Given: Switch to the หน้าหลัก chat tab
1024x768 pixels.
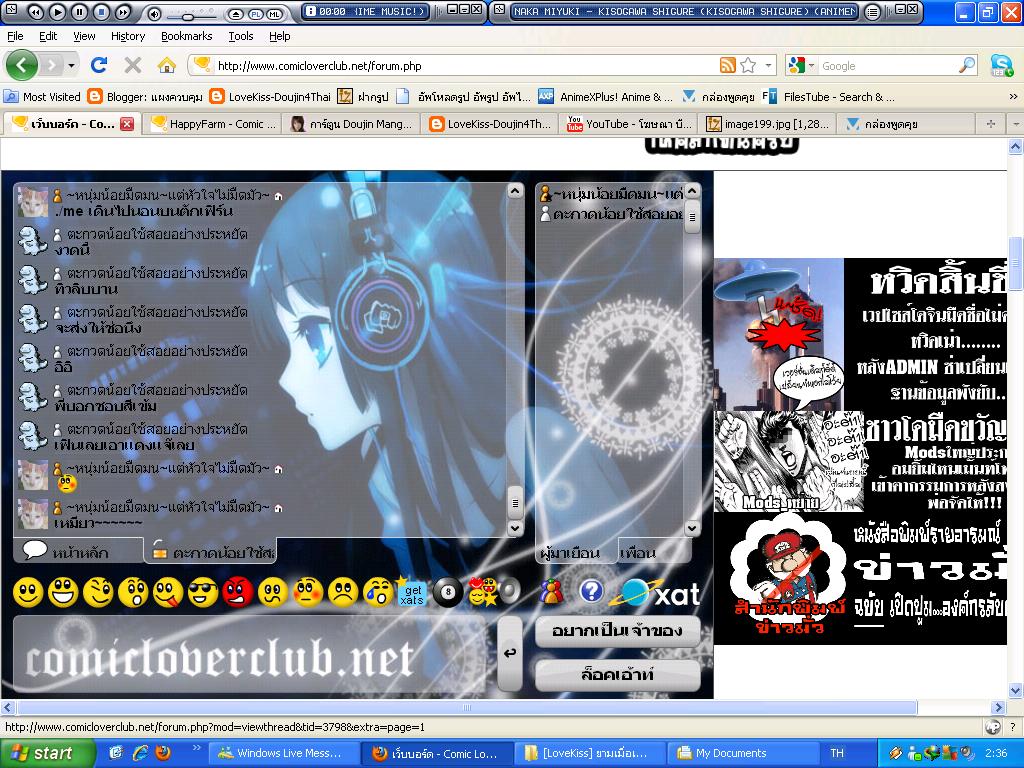Looking at the screenshot, I should point(77,551).
